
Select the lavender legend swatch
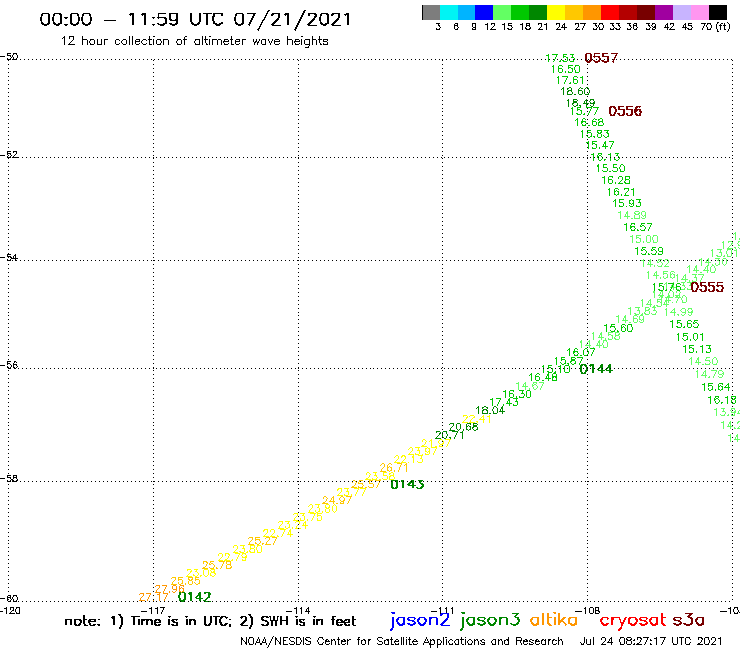coord(681,12)
